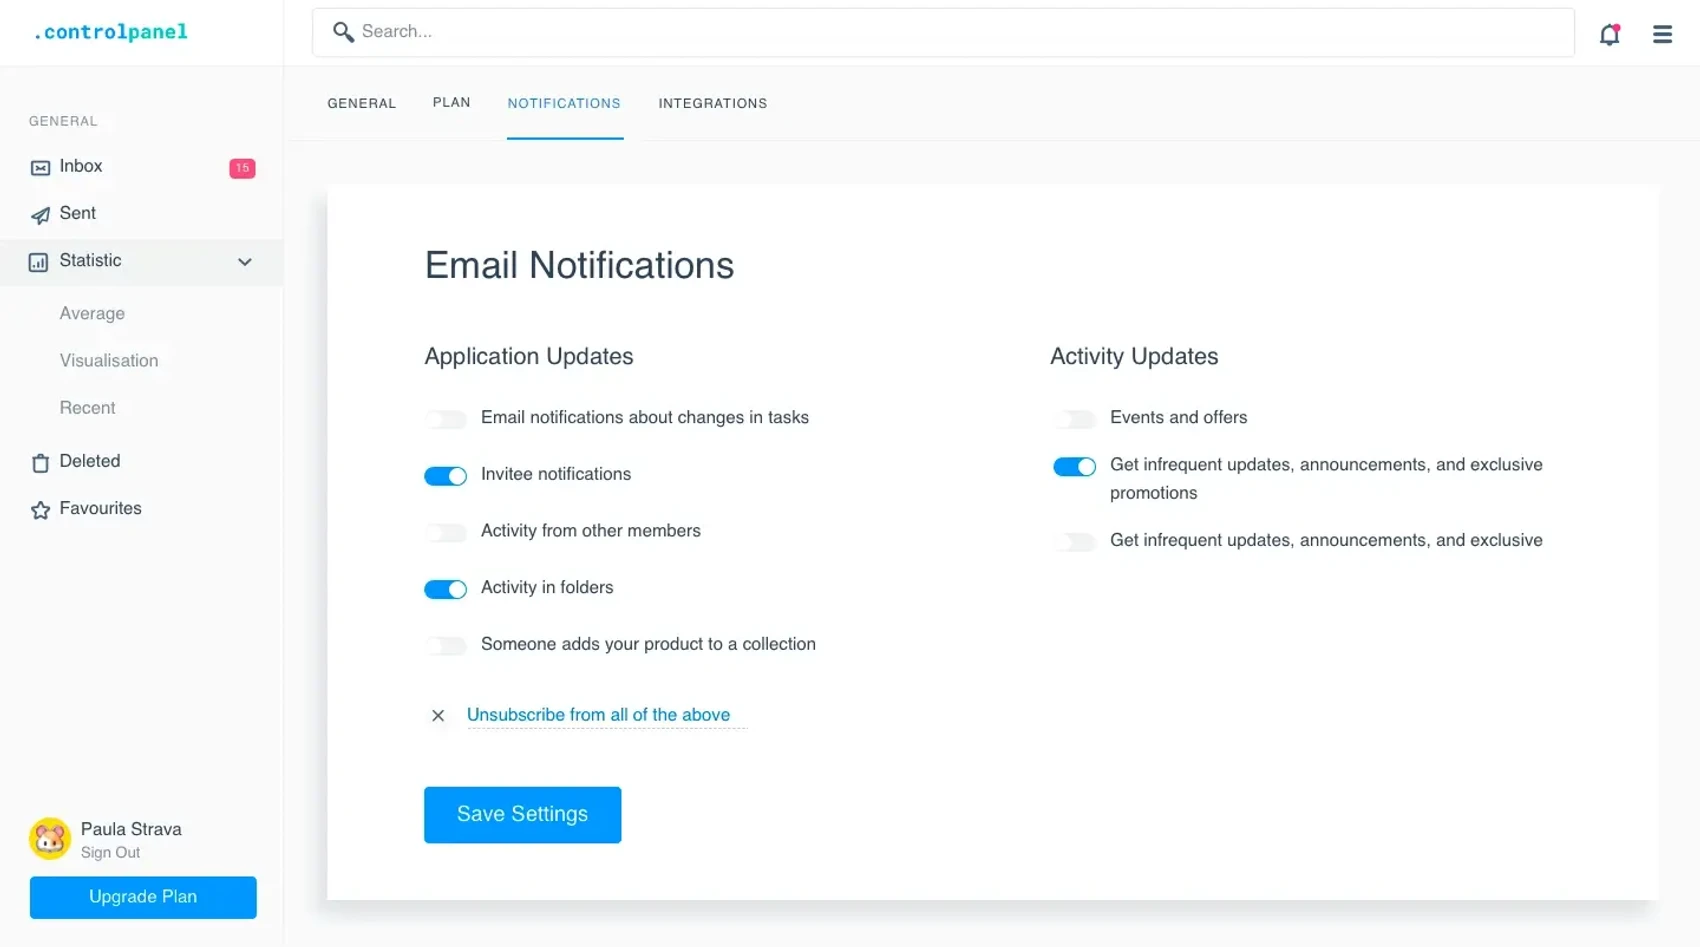
Task: Click the Statistic chart icon
Action: click(x=39, y=262)
